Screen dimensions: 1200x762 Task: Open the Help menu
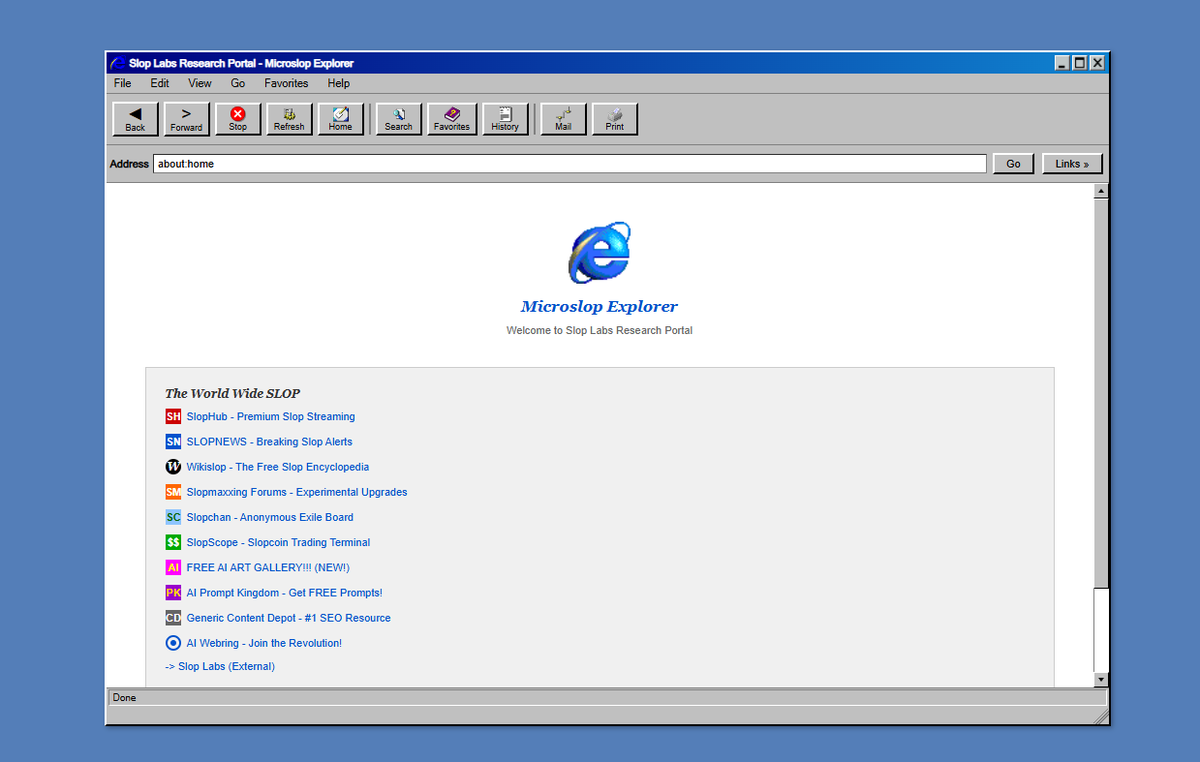click(x=339, y=83)
